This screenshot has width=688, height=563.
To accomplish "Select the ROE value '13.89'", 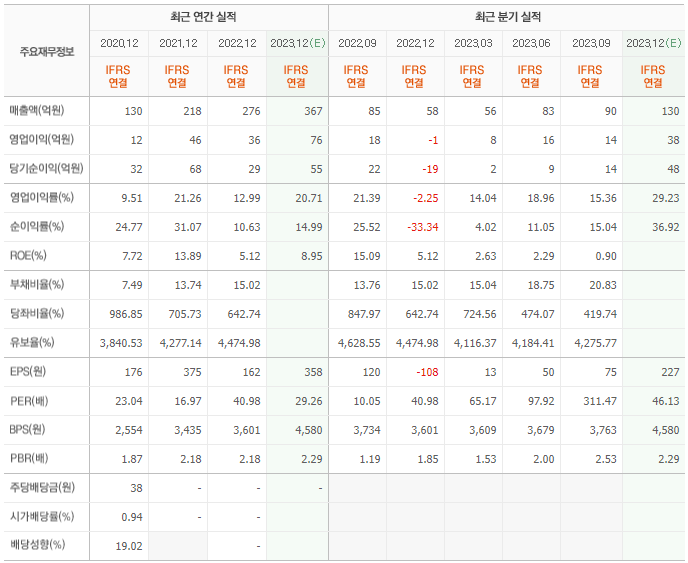I will (x=188, y=256).
